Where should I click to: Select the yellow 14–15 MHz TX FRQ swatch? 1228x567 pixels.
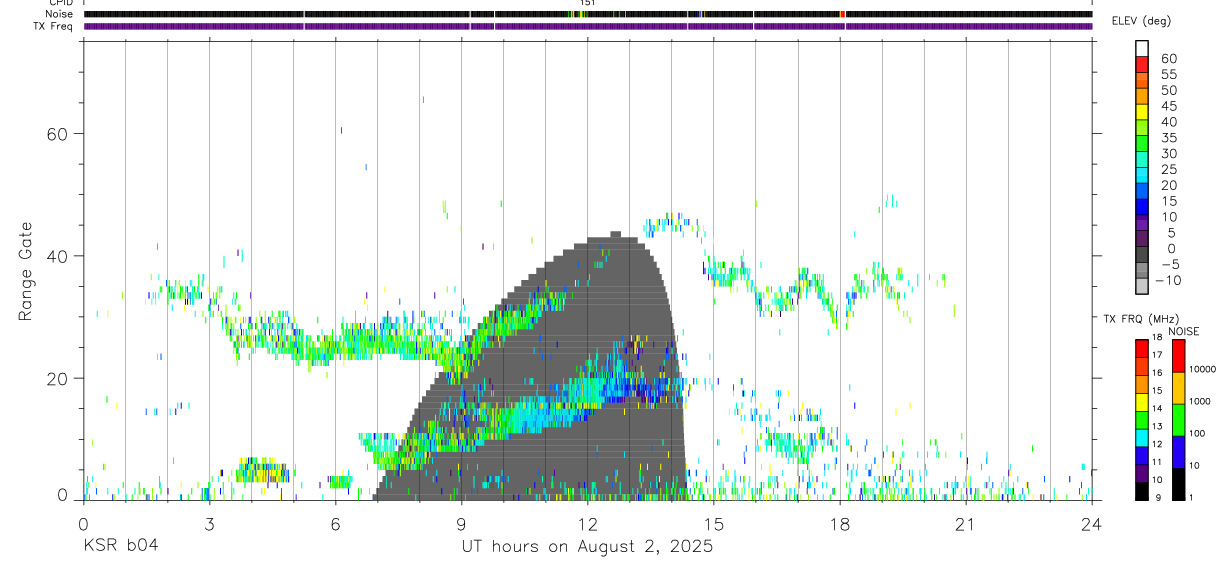(x=1142, y=402)
